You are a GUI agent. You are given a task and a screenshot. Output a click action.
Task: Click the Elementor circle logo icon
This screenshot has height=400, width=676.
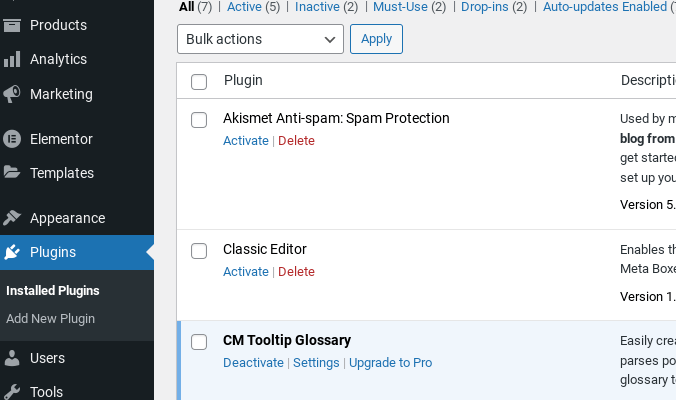[x=12, y=139]
